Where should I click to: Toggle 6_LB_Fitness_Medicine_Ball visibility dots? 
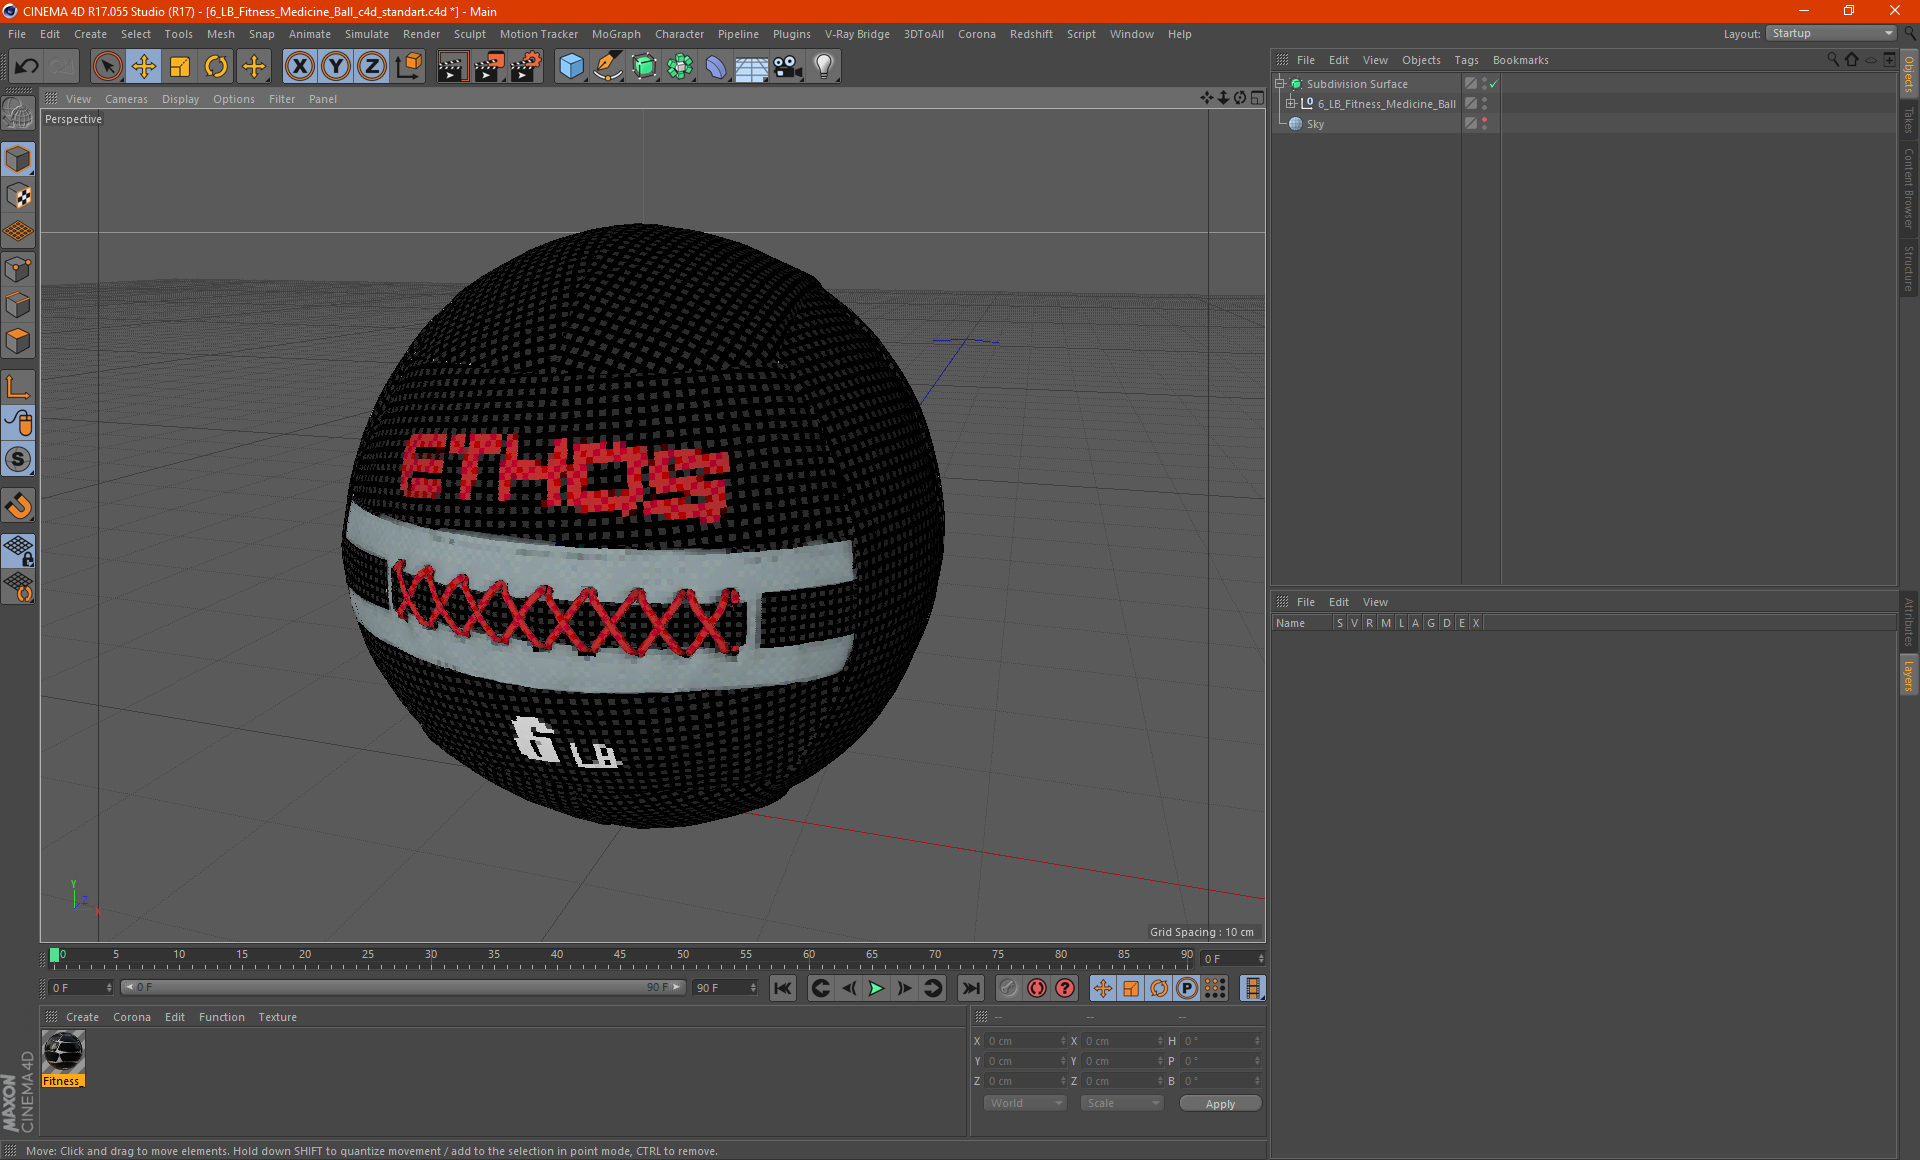[x=1484, y=104]
